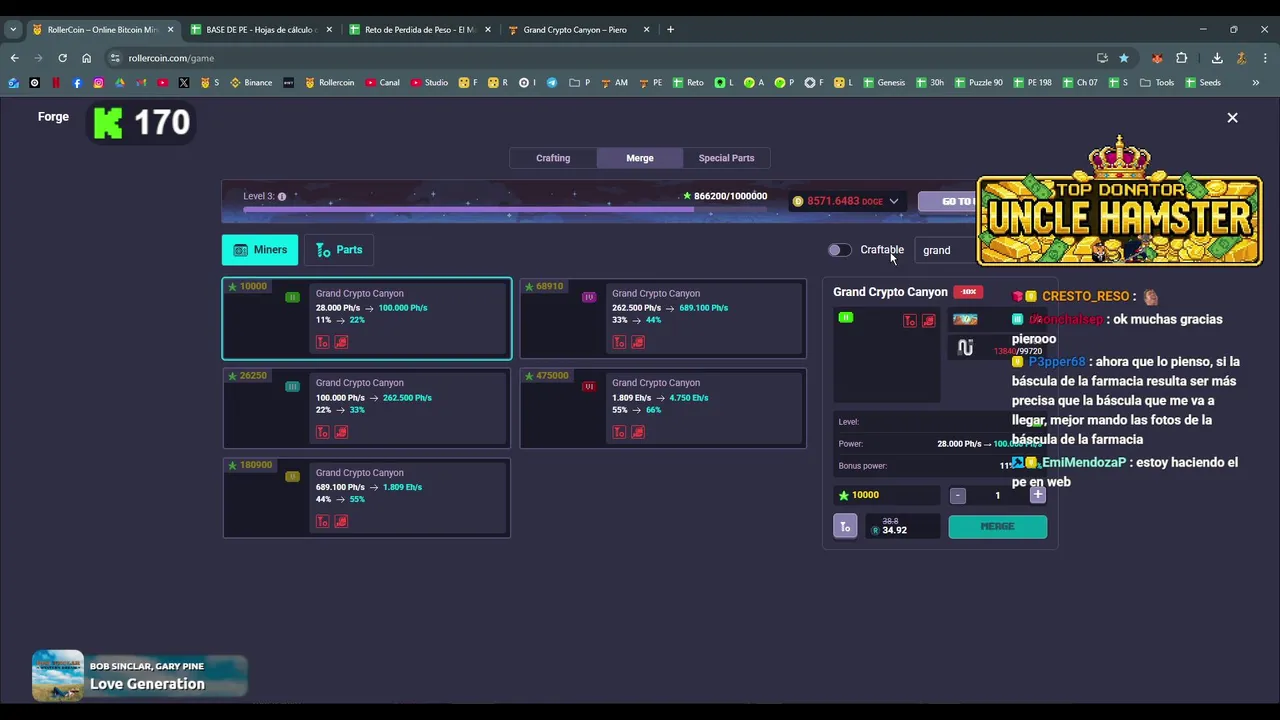Switch to Reto de Perdida de Peso tab
Image resolution: width=1280 pixels, height=720 pixels.
(420, 29)
